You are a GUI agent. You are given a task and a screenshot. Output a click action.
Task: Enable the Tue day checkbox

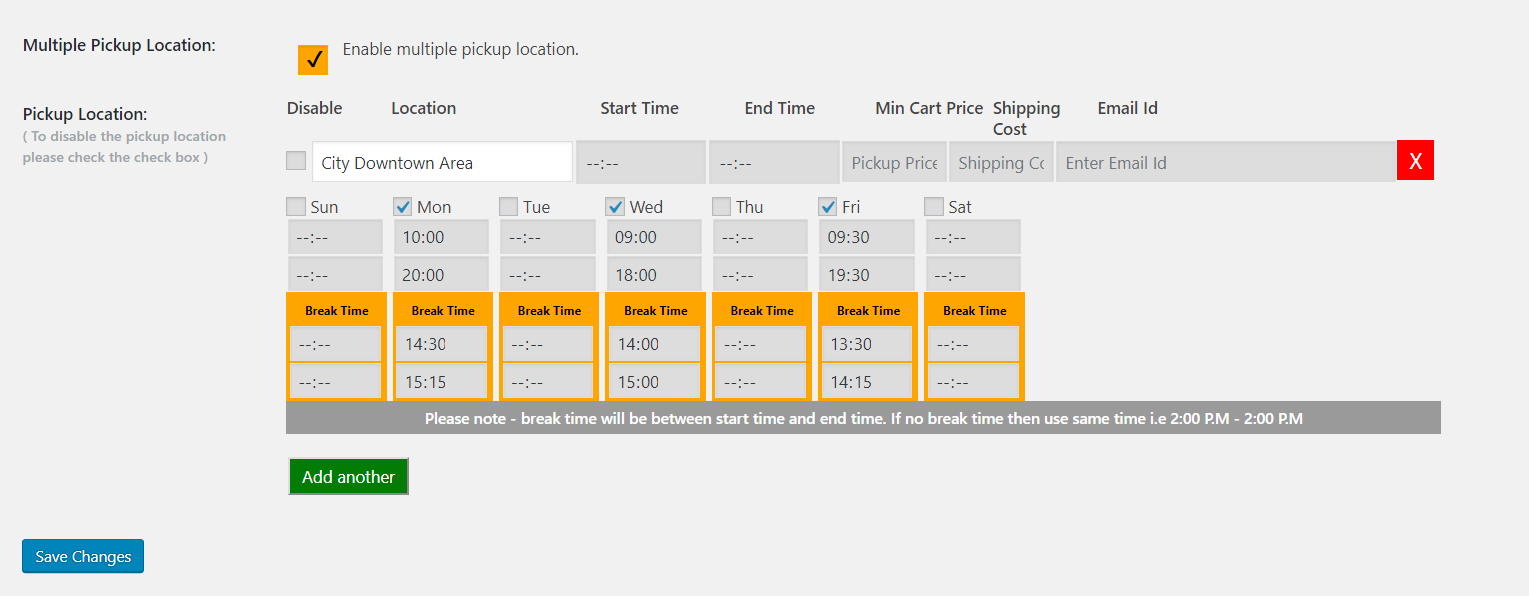(x=509, y=206)
